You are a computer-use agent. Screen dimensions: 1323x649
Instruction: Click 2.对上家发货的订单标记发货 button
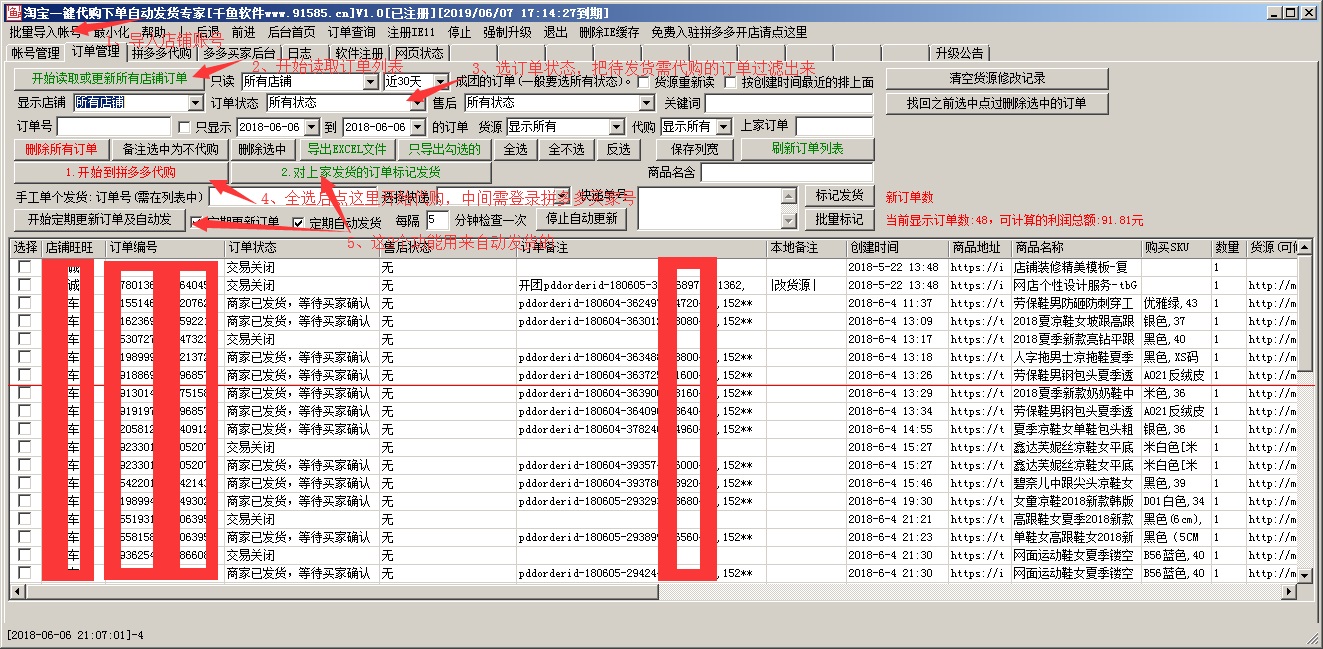(x=359, y=172)
